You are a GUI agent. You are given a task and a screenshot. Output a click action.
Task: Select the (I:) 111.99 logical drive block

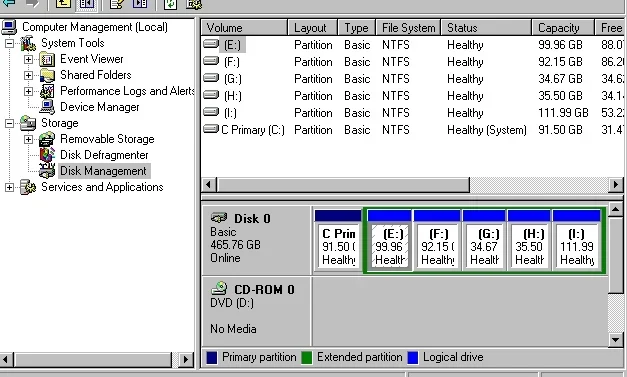tap(576, 240)
